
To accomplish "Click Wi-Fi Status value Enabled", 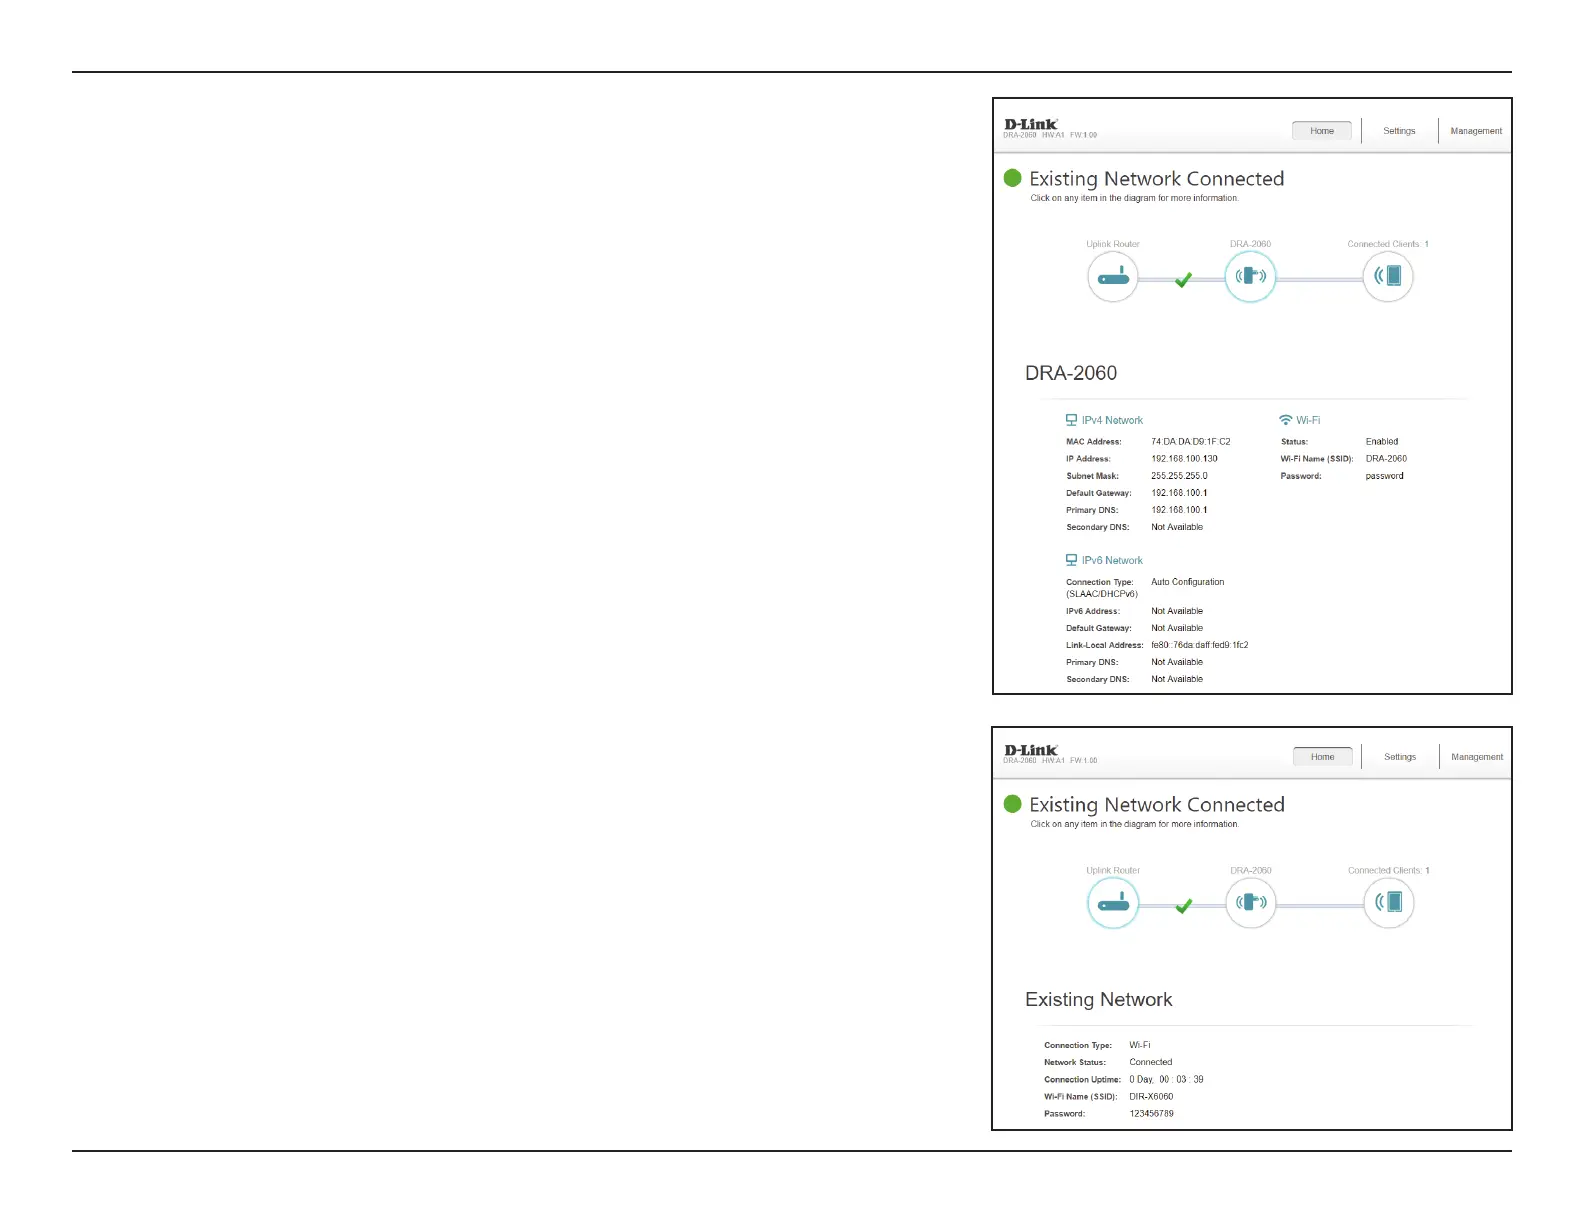I will click(x=1382, y=441).
